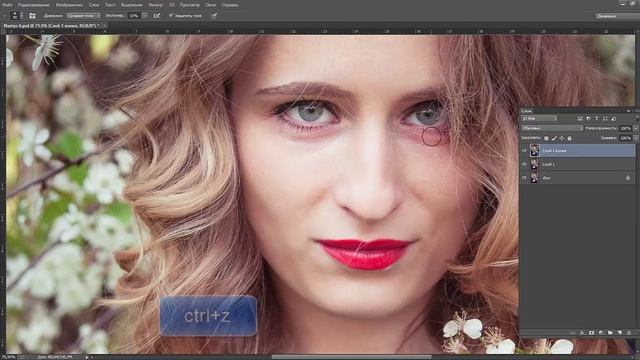
Task: Create new fill or adjustment layer icon
Action: [x=601, y=333]
